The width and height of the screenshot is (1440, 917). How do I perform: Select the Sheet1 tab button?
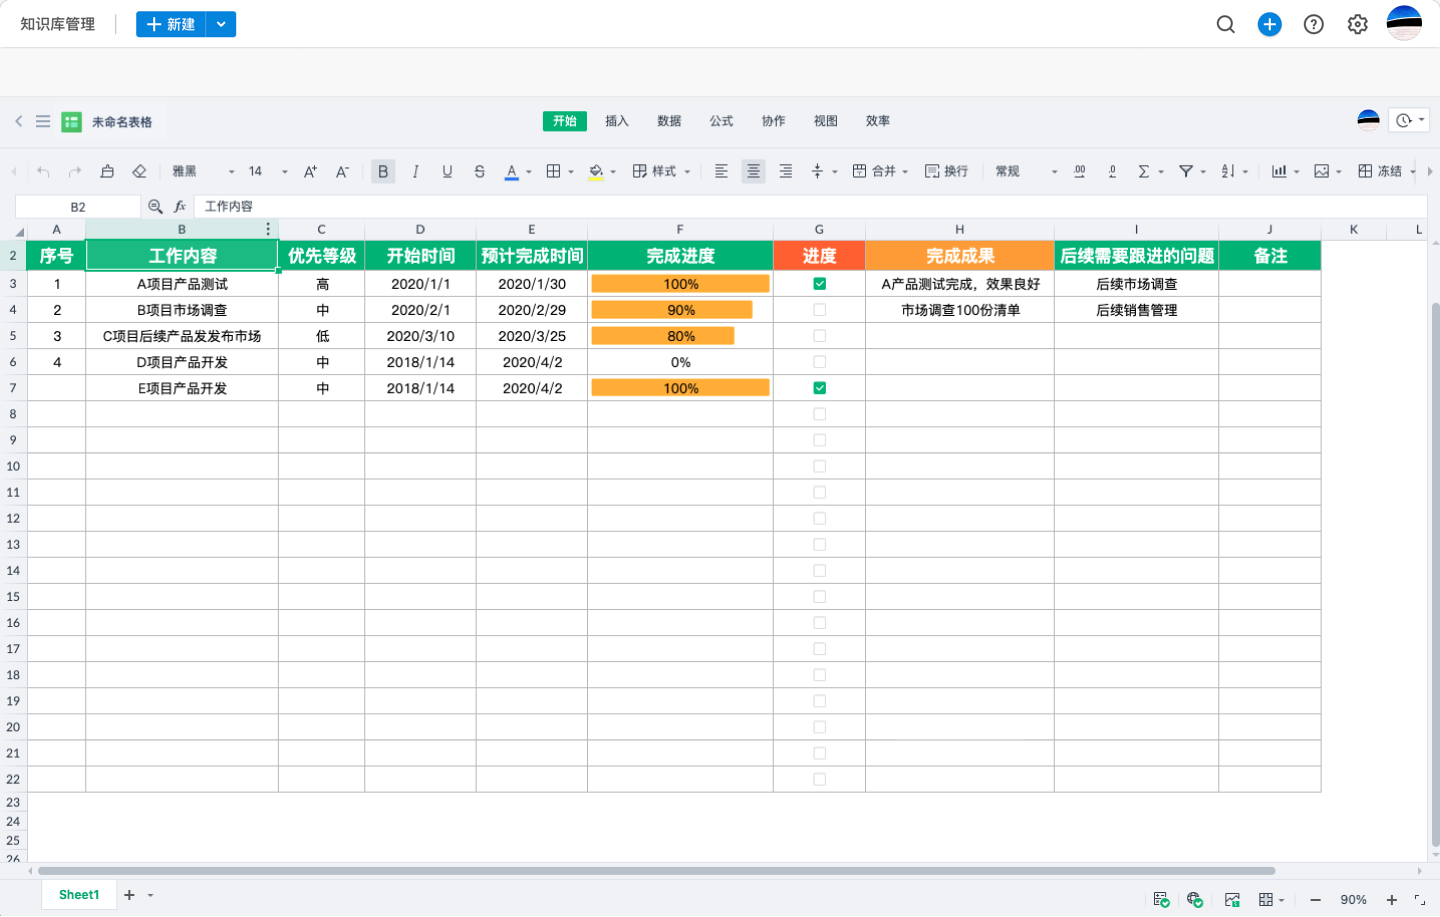pos(78,894)
